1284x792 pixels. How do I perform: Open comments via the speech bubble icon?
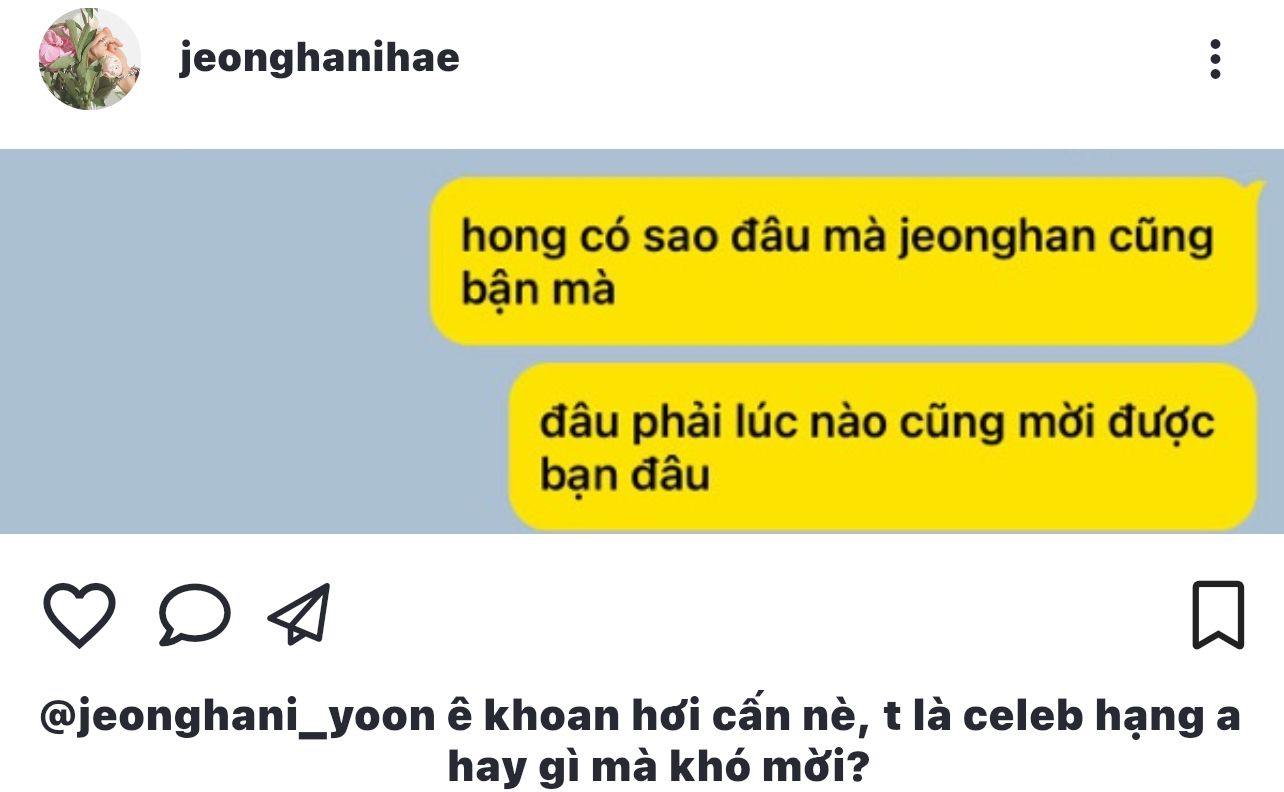(x=195, y=613)
